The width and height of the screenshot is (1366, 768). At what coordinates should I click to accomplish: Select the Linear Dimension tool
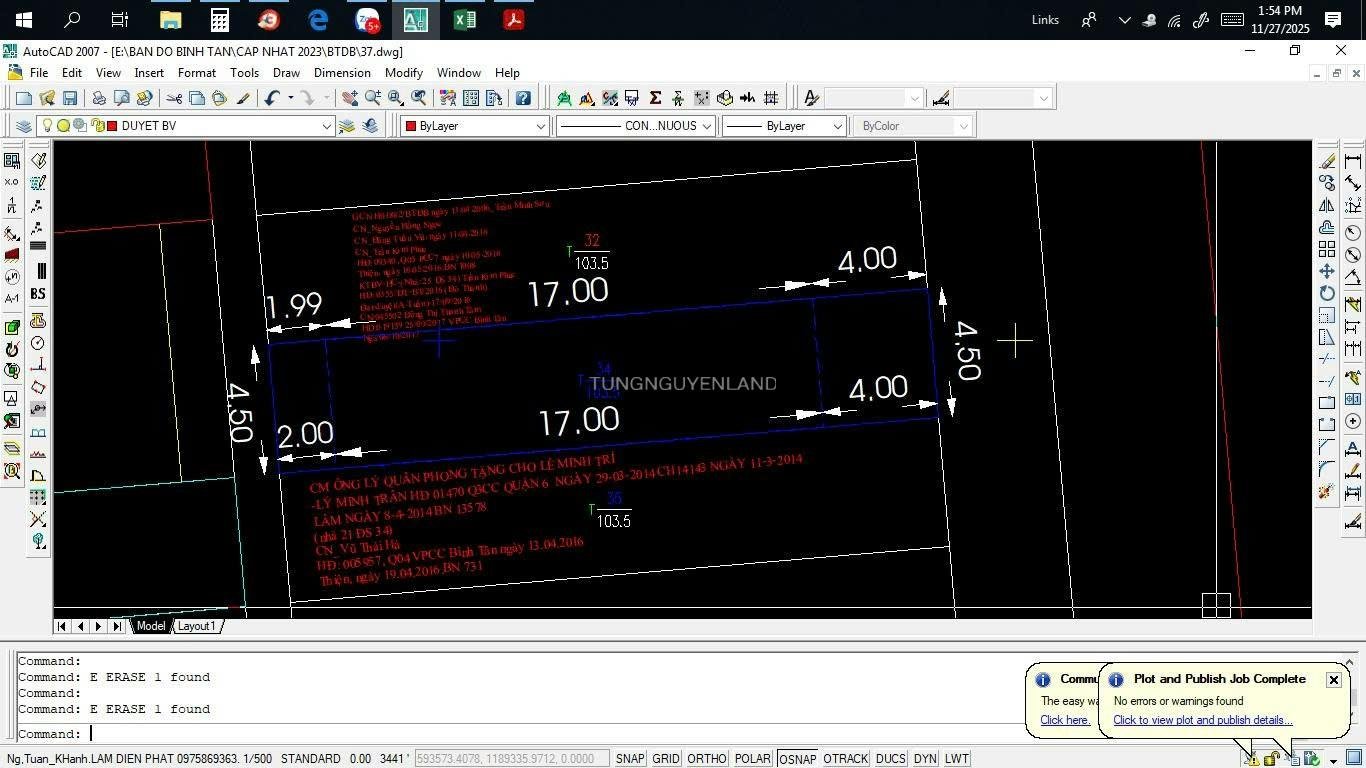pos(1353,161)
